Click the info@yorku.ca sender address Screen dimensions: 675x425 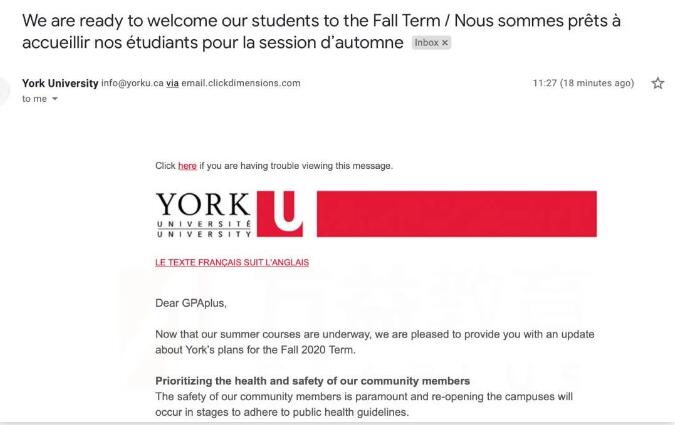(132, 83)
